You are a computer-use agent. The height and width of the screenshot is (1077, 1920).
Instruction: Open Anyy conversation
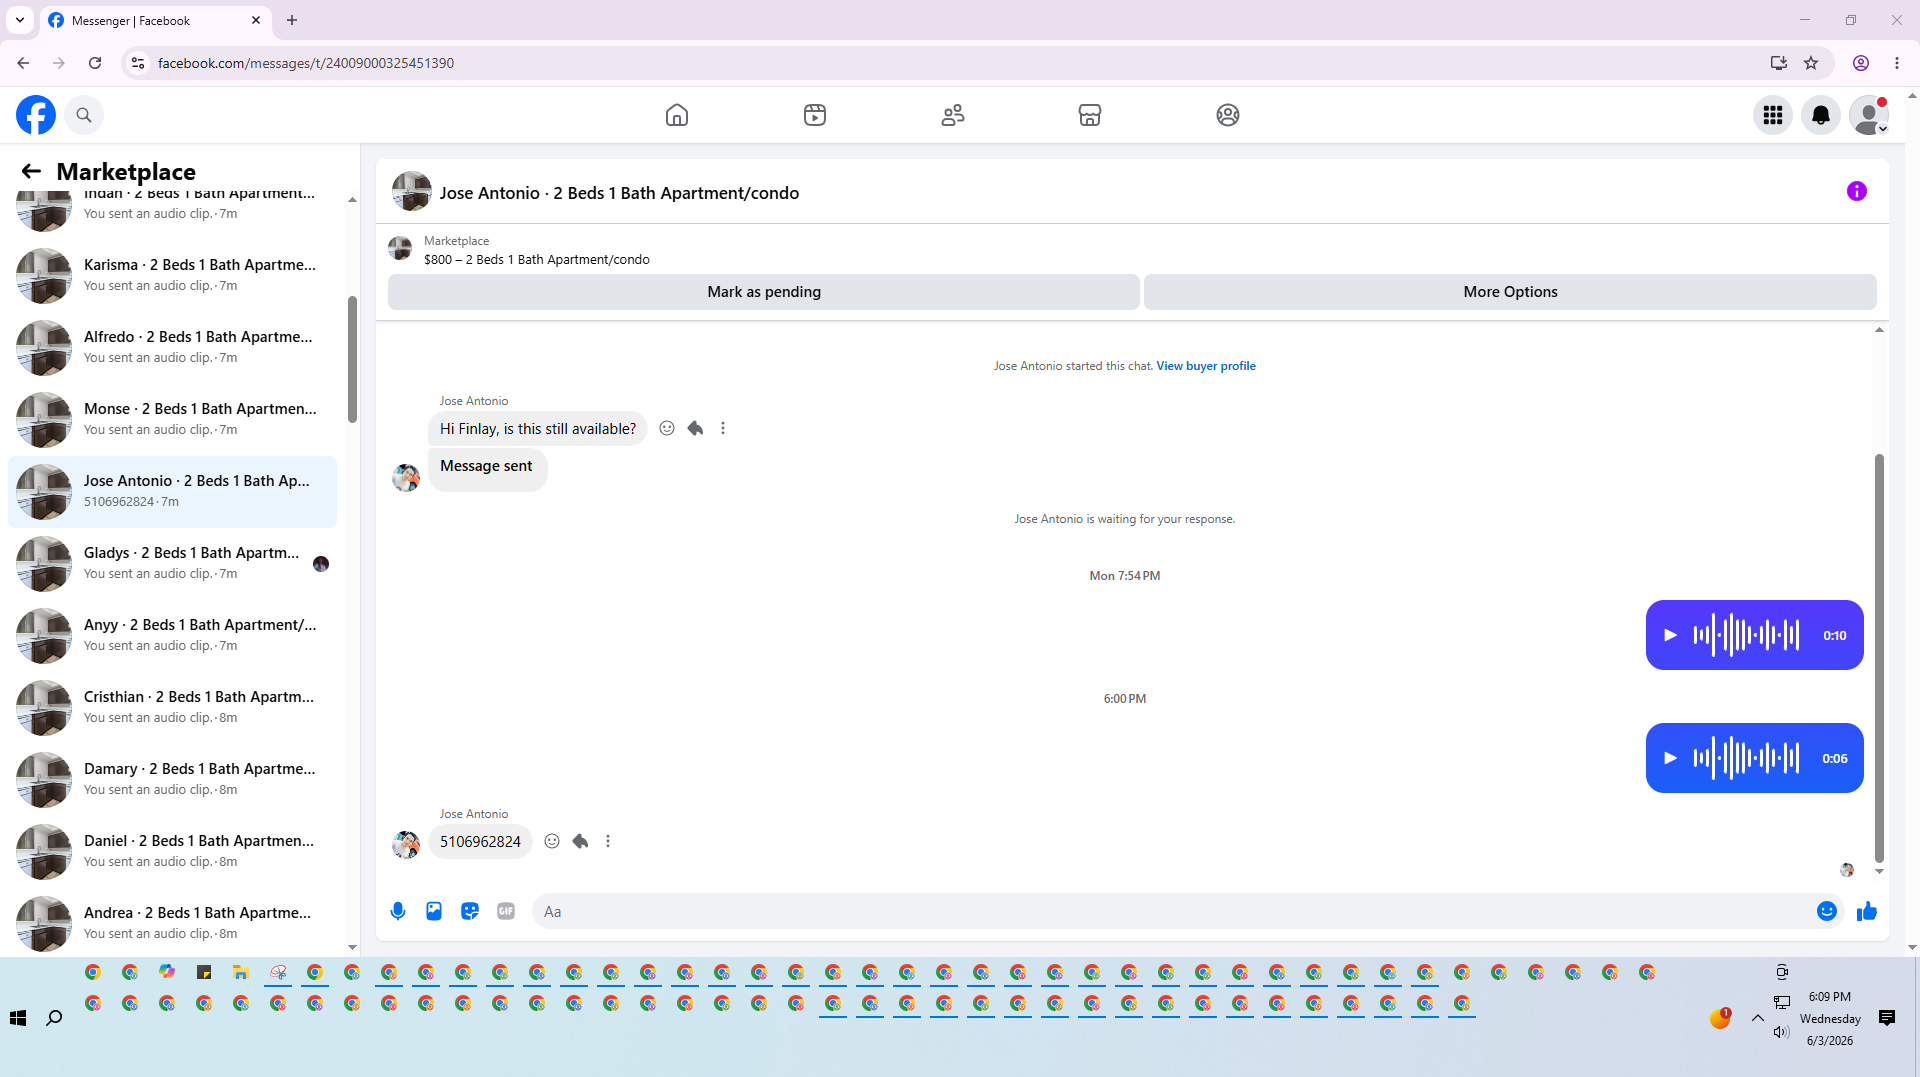tap(172, 635)
